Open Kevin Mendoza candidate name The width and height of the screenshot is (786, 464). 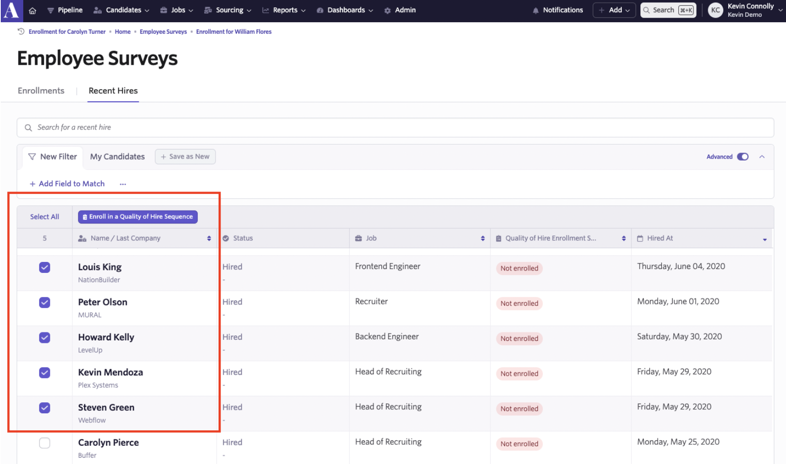110,372
